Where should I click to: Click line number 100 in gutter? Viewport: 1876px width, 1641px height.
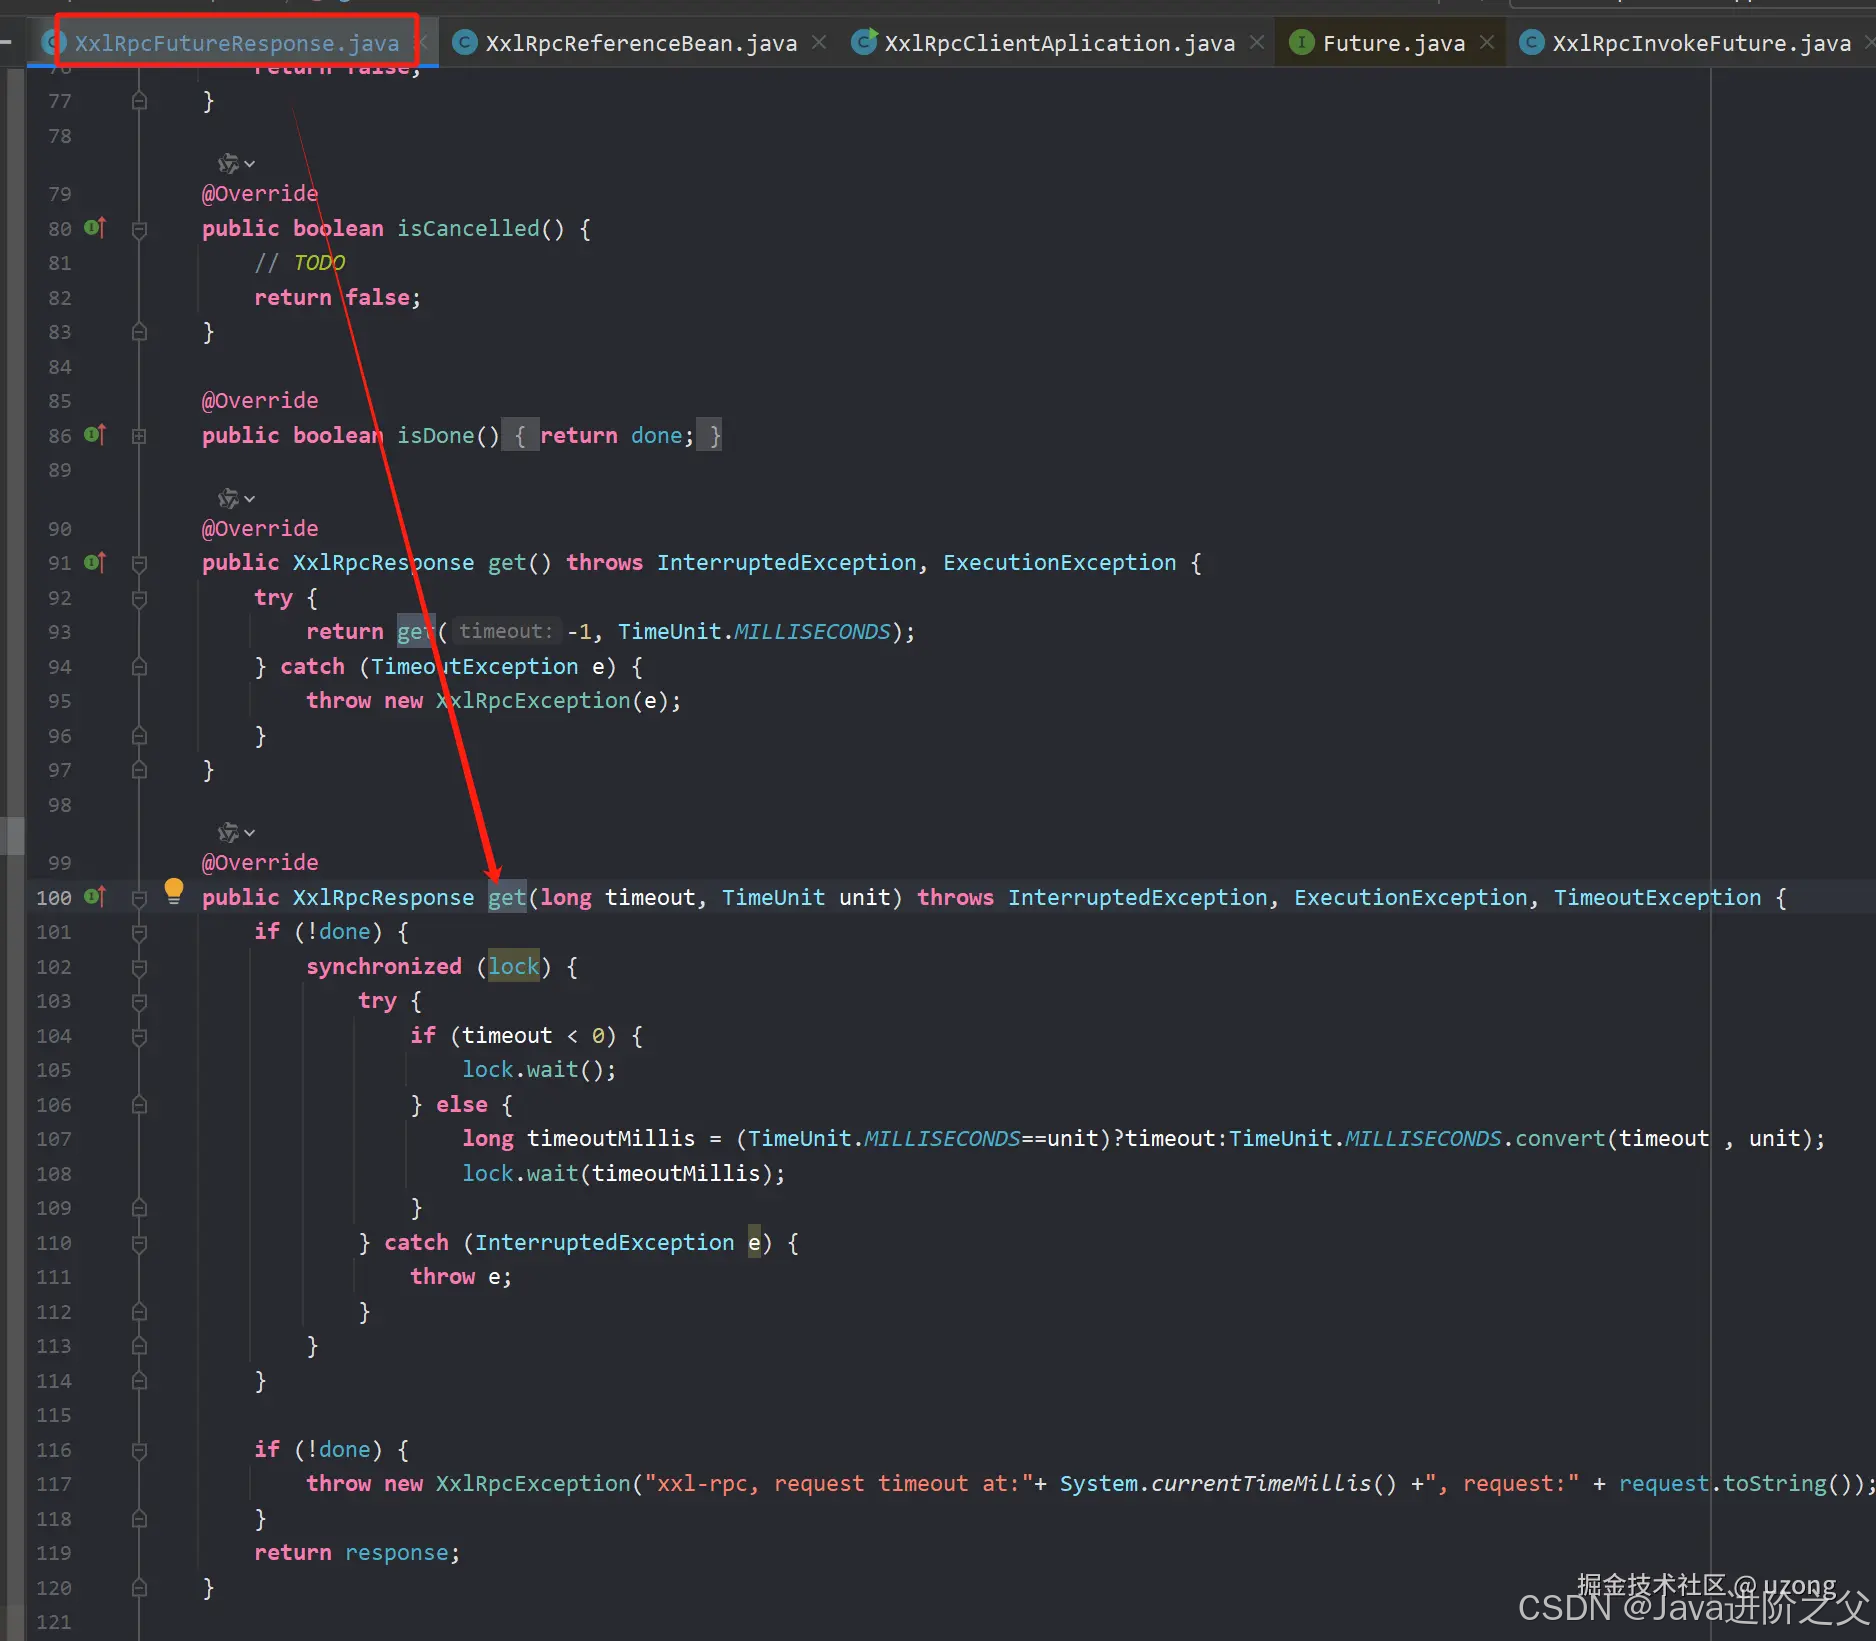[54, 897]
